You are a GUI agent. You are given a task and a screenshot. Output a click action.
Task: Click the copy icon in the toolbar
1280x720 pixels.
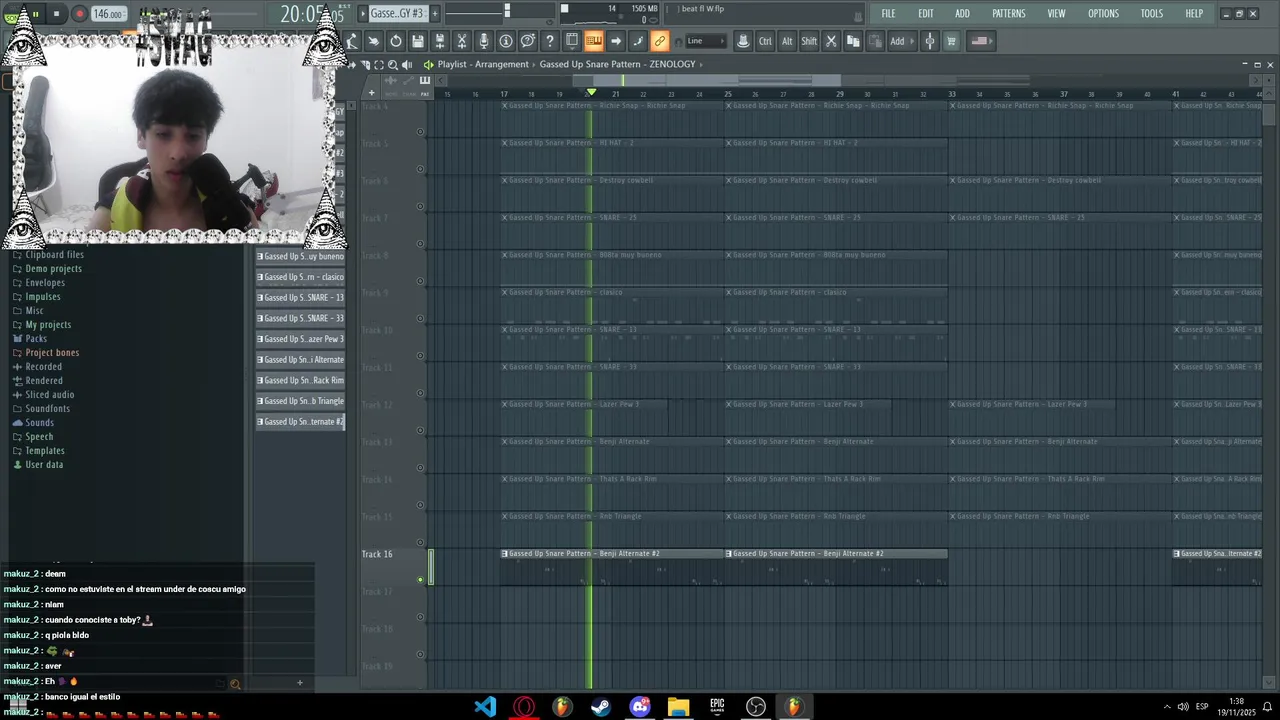pyautogui.click(x=853, y=41)
